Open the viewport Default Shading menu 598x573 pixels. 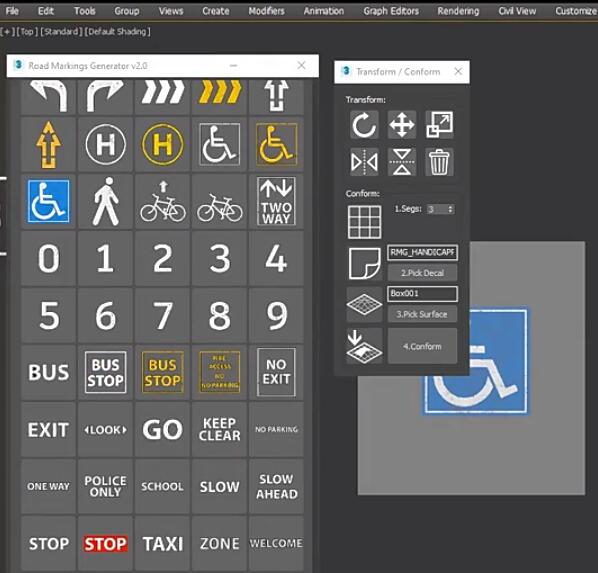click(117, 31)
